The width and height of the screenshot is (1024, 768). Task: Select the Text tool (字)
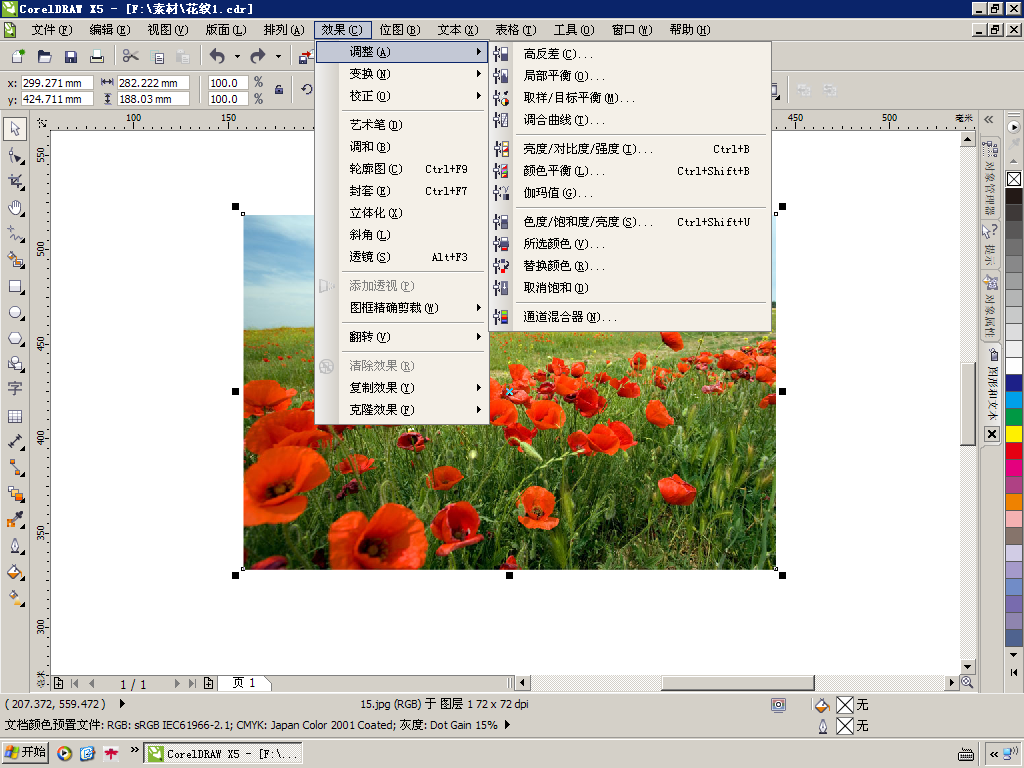pyautogui.click(x=15, y=389)
